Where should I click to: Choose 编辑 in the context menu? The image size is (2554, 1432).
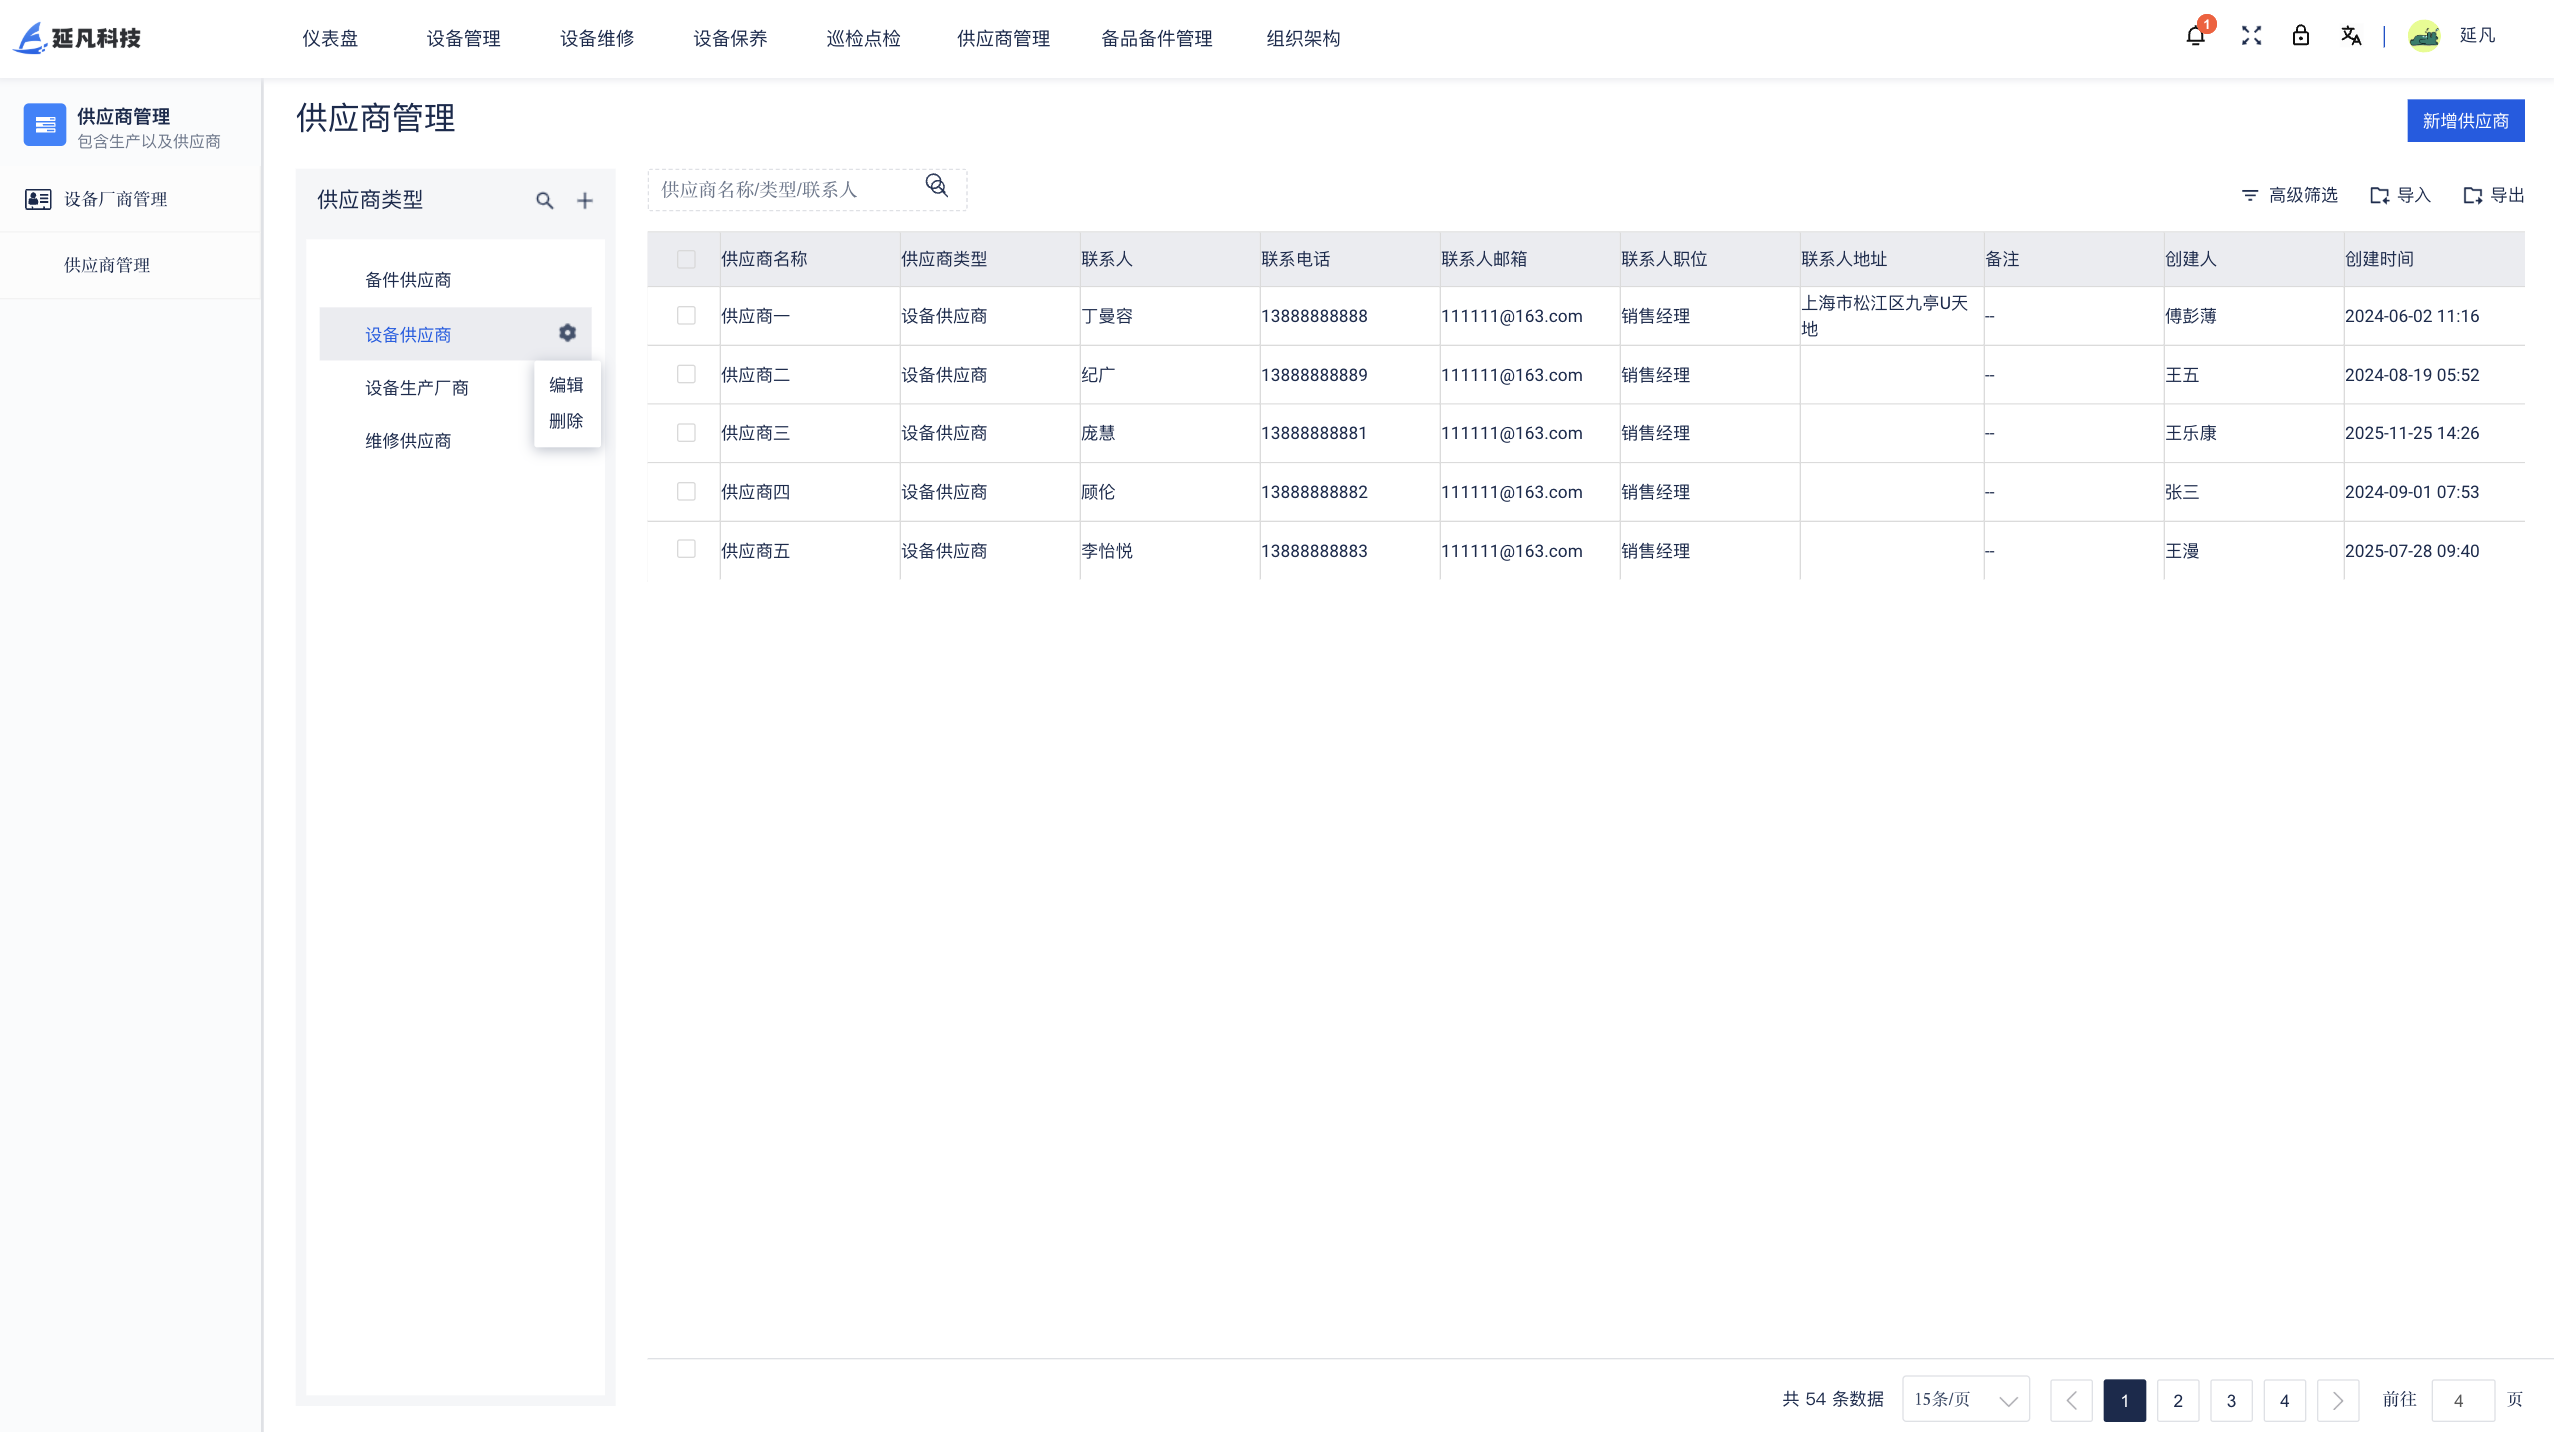pos(566,385)
